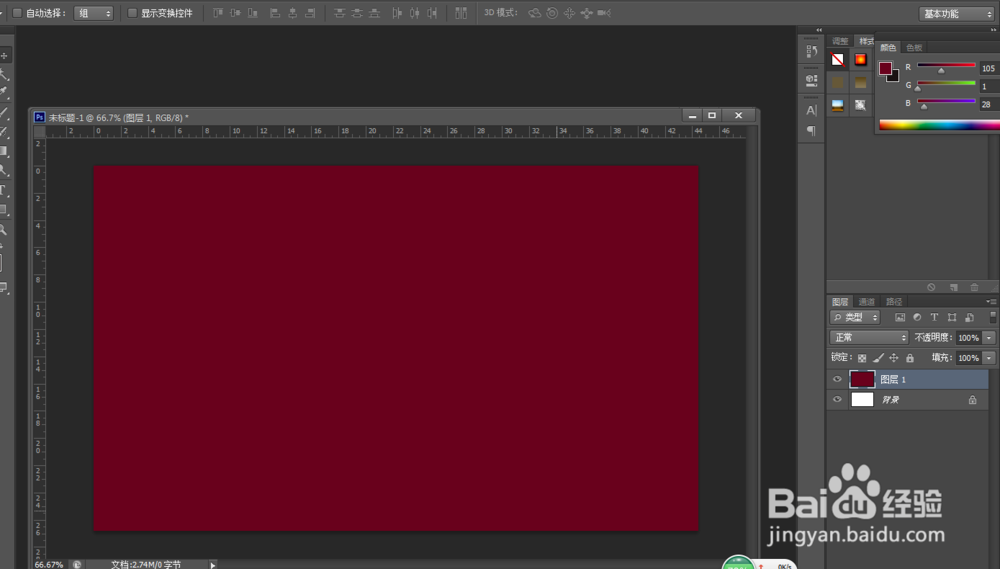1000x569 pixels.
Task: Click distribute horizontal centers icon
Action: pos(415,13)
